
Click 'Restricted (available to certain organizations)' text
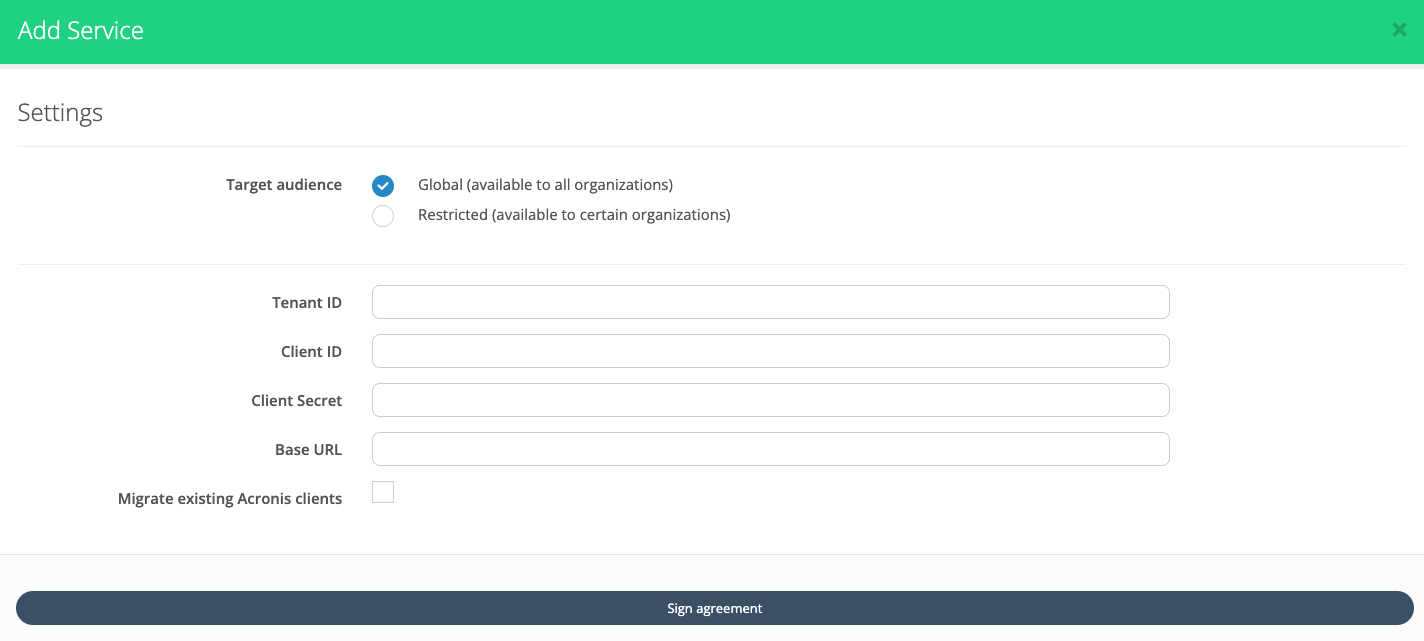coord(574,215)
